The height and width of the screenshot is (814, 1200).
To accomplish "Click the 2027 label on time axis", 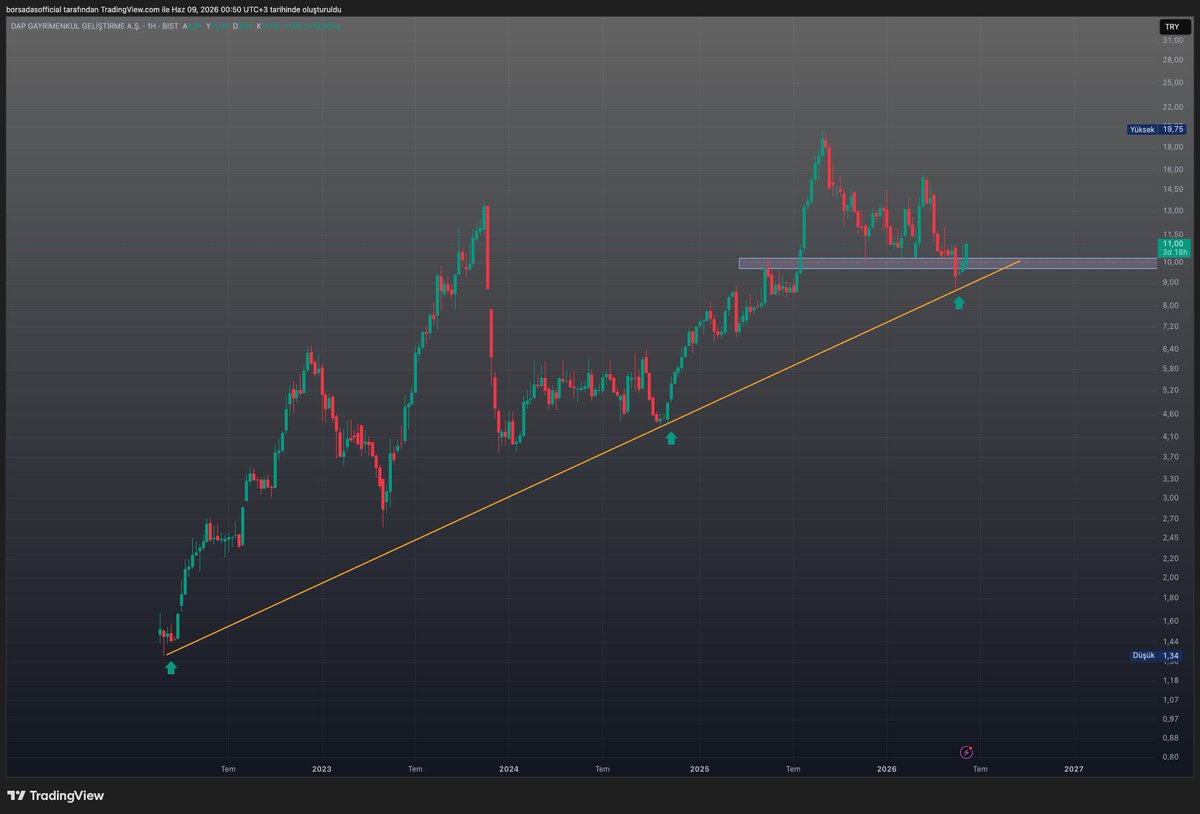I will [1073, 769].
